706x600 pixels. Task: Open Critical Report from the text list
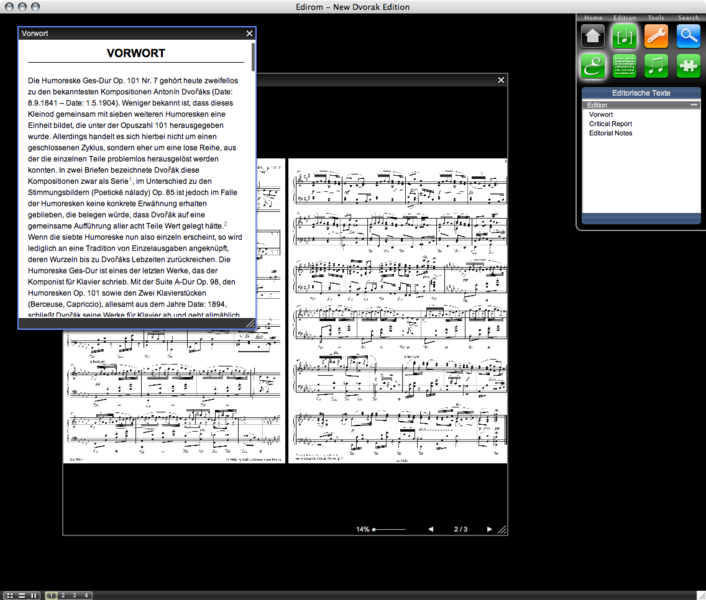click(610, 124)
